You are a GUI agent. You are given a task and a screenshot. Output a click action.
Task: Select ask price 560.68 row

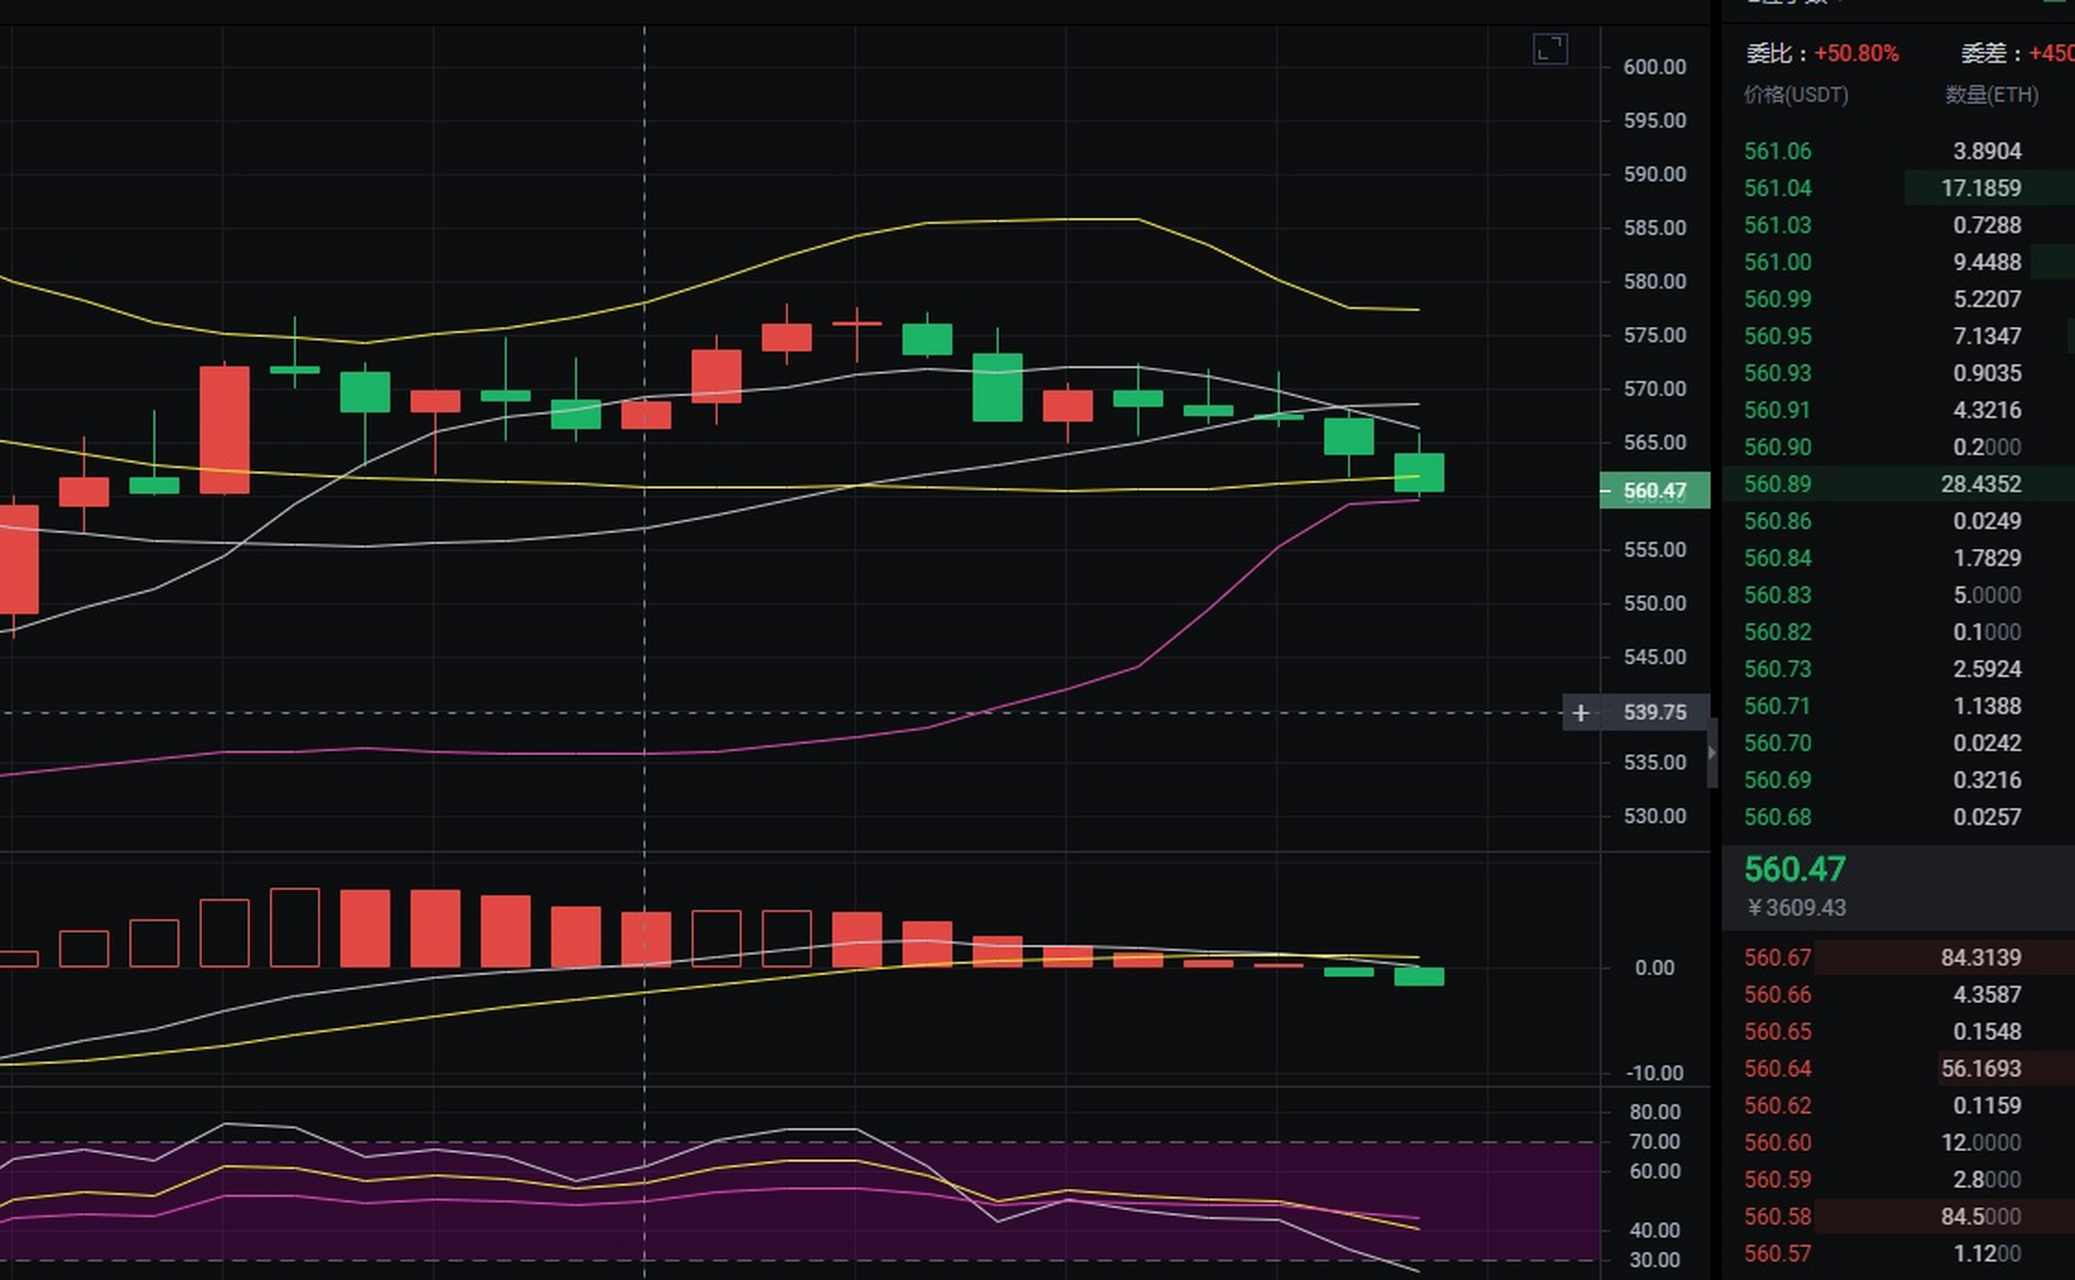click(x=1898, y=817)
